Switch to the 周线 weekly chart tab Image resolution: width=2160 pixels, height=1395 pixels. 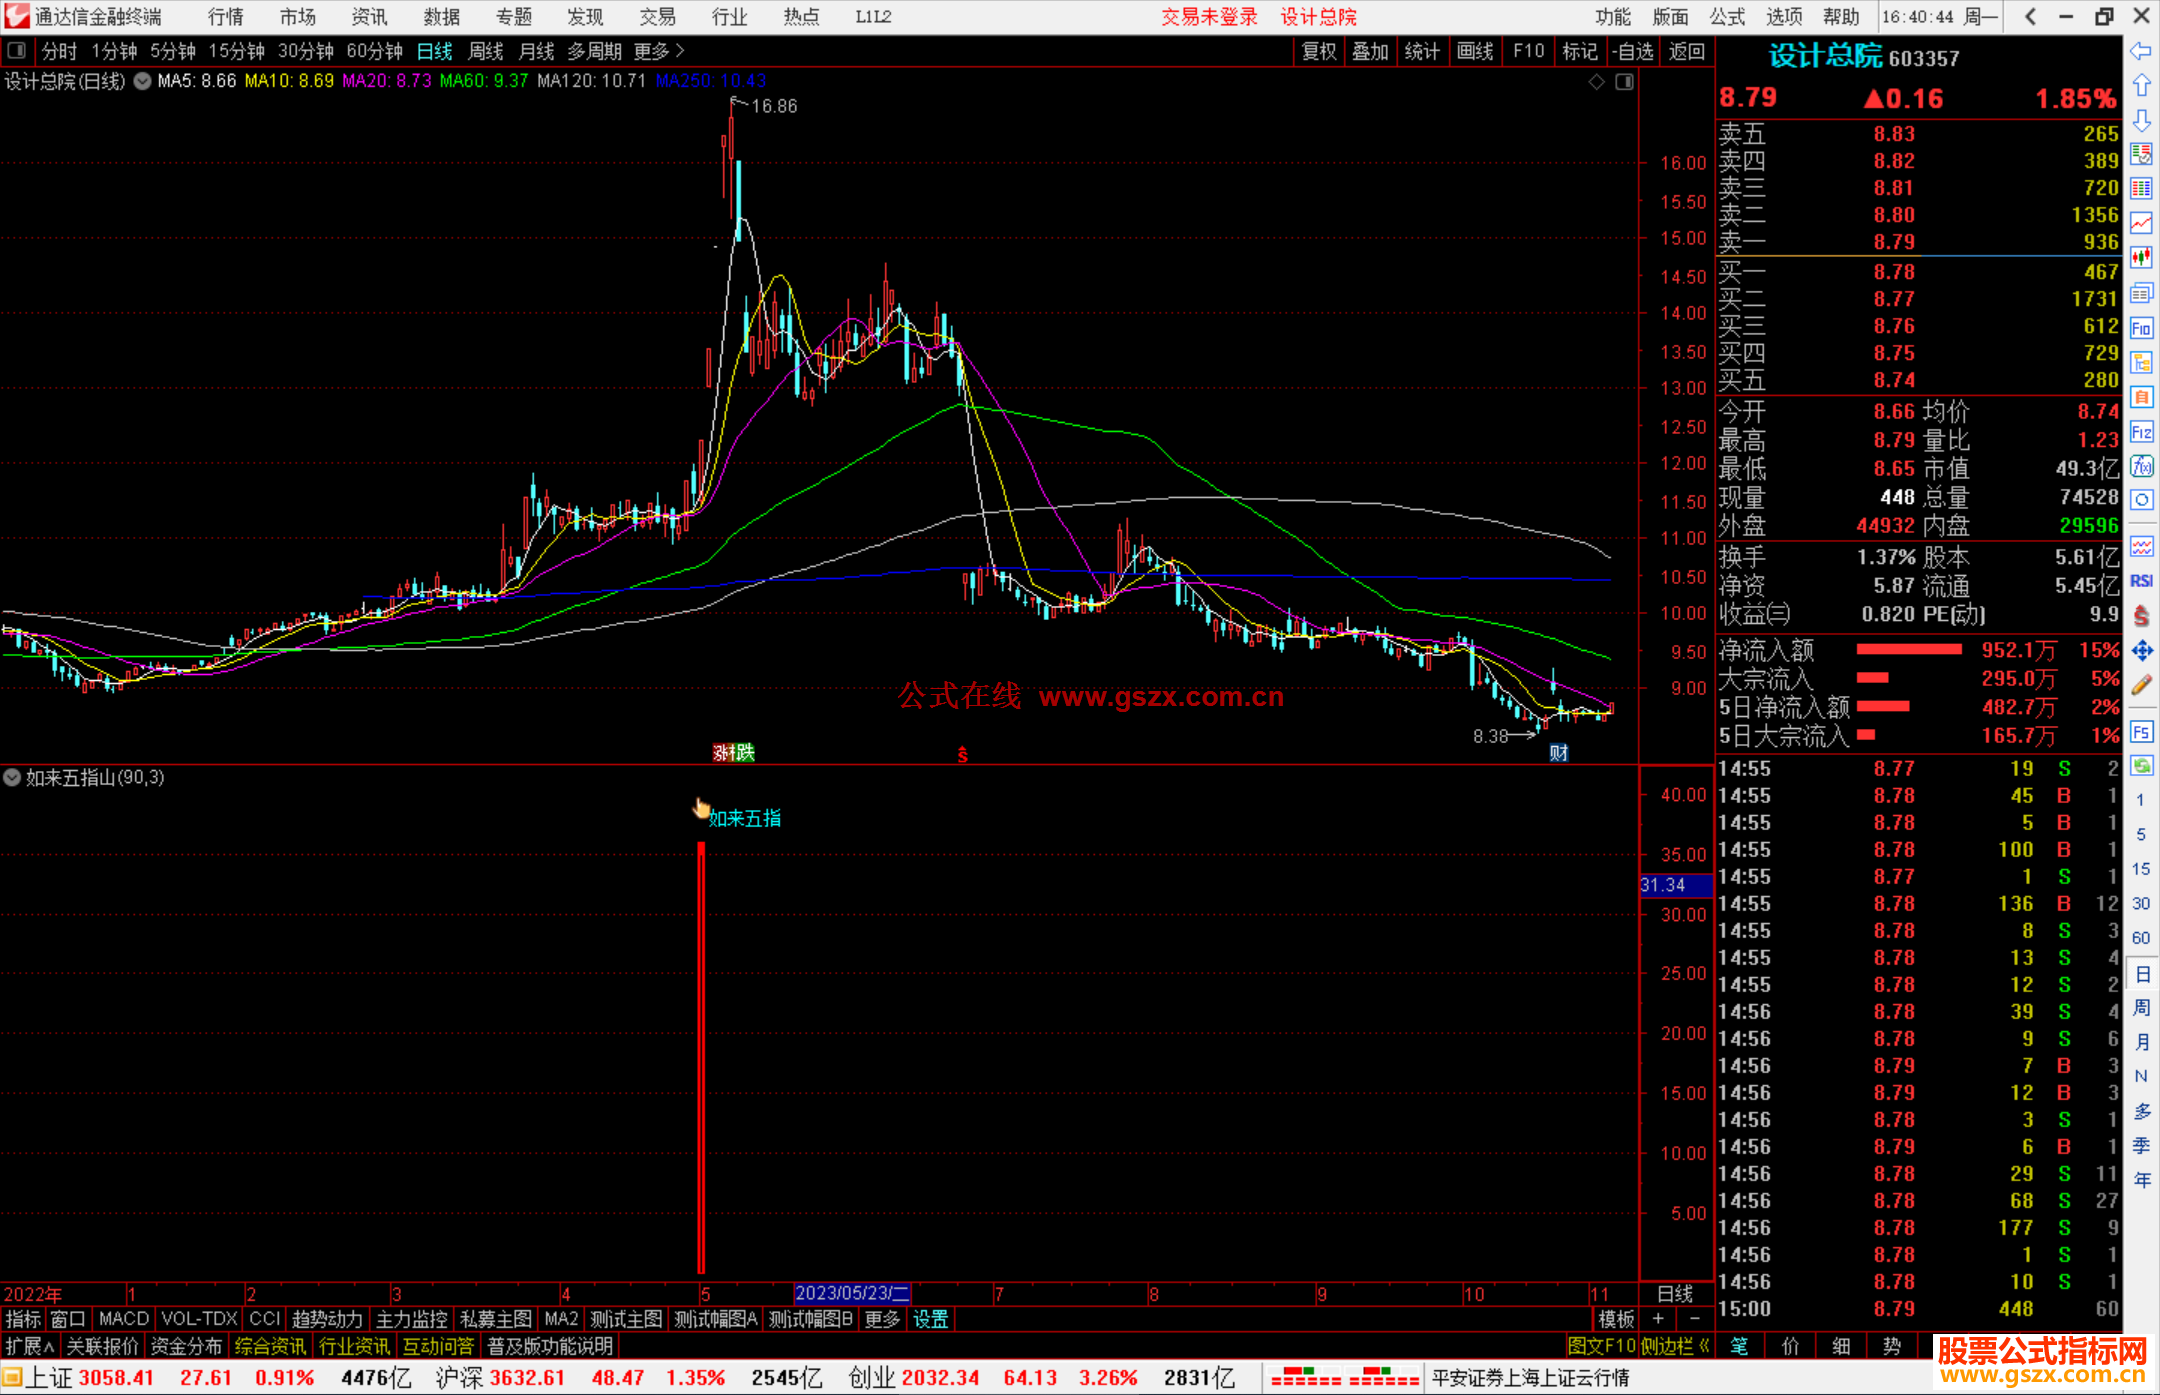(486, 50)
